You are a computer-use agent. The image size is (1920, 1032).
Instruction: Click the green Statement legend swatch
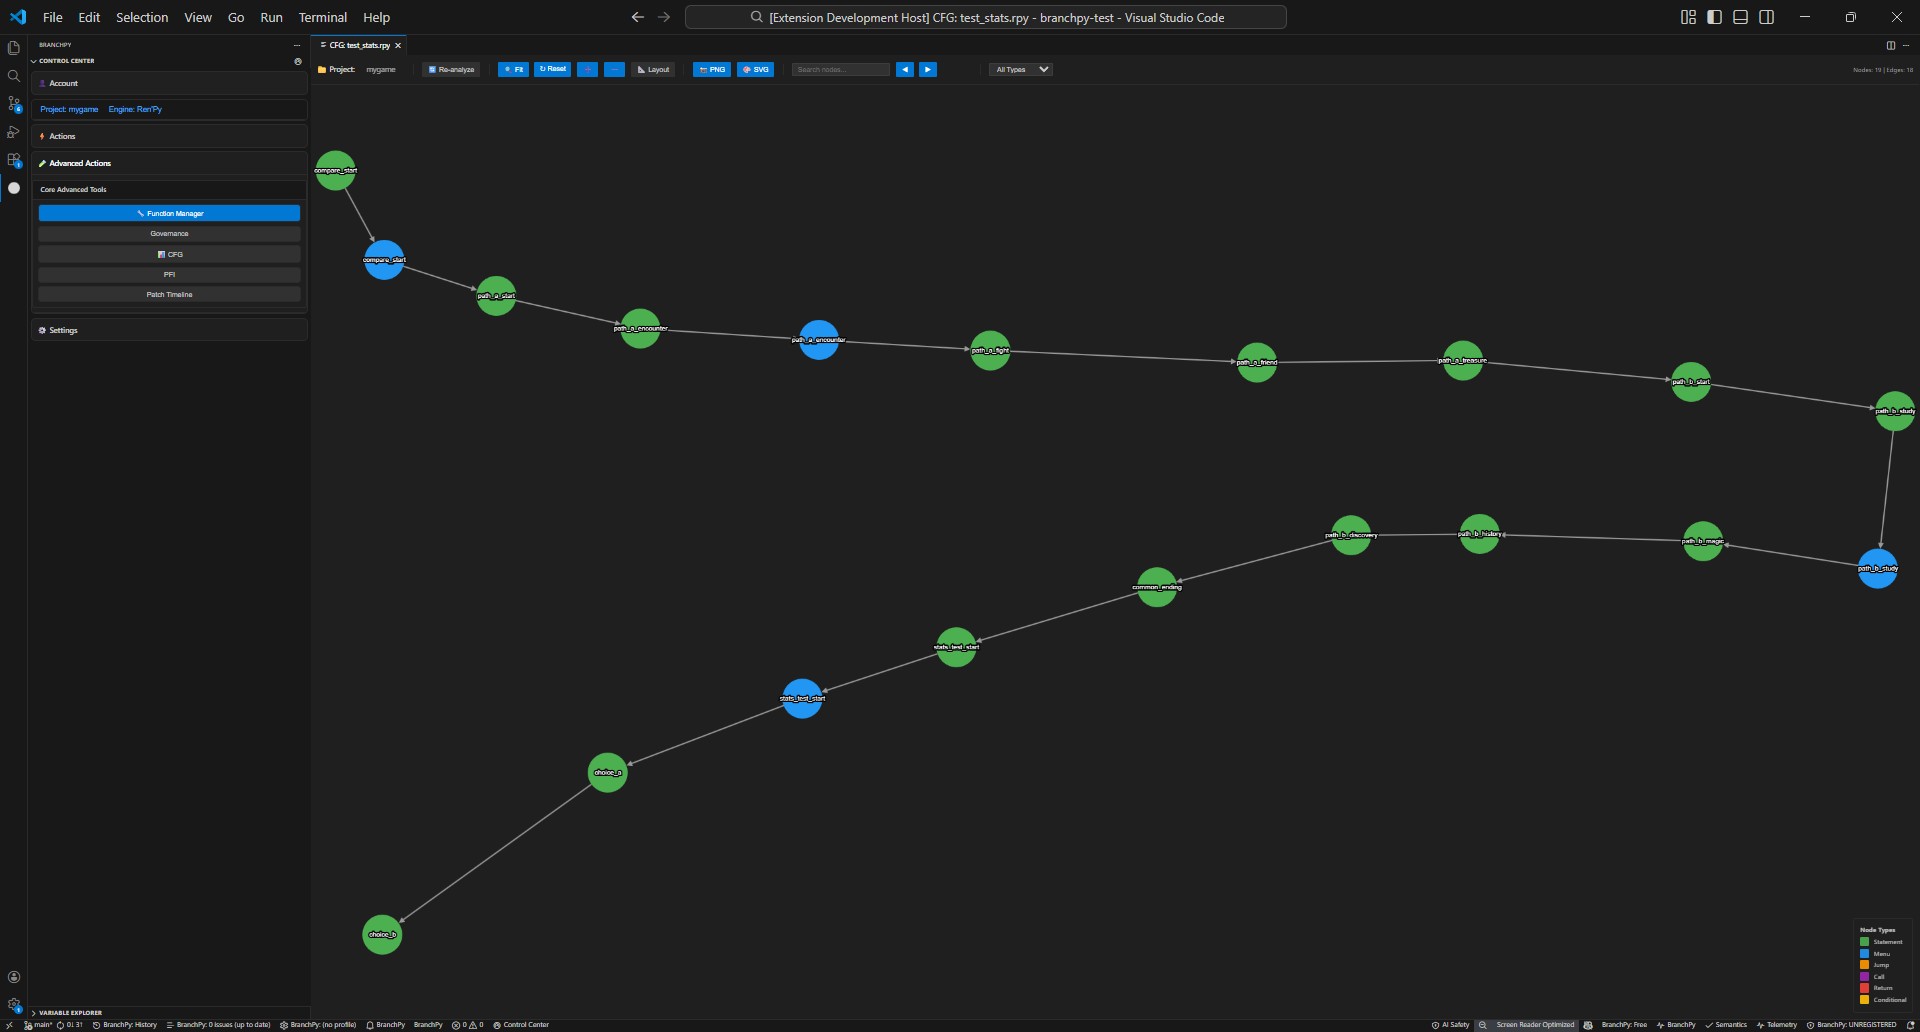coord(1864,942)
